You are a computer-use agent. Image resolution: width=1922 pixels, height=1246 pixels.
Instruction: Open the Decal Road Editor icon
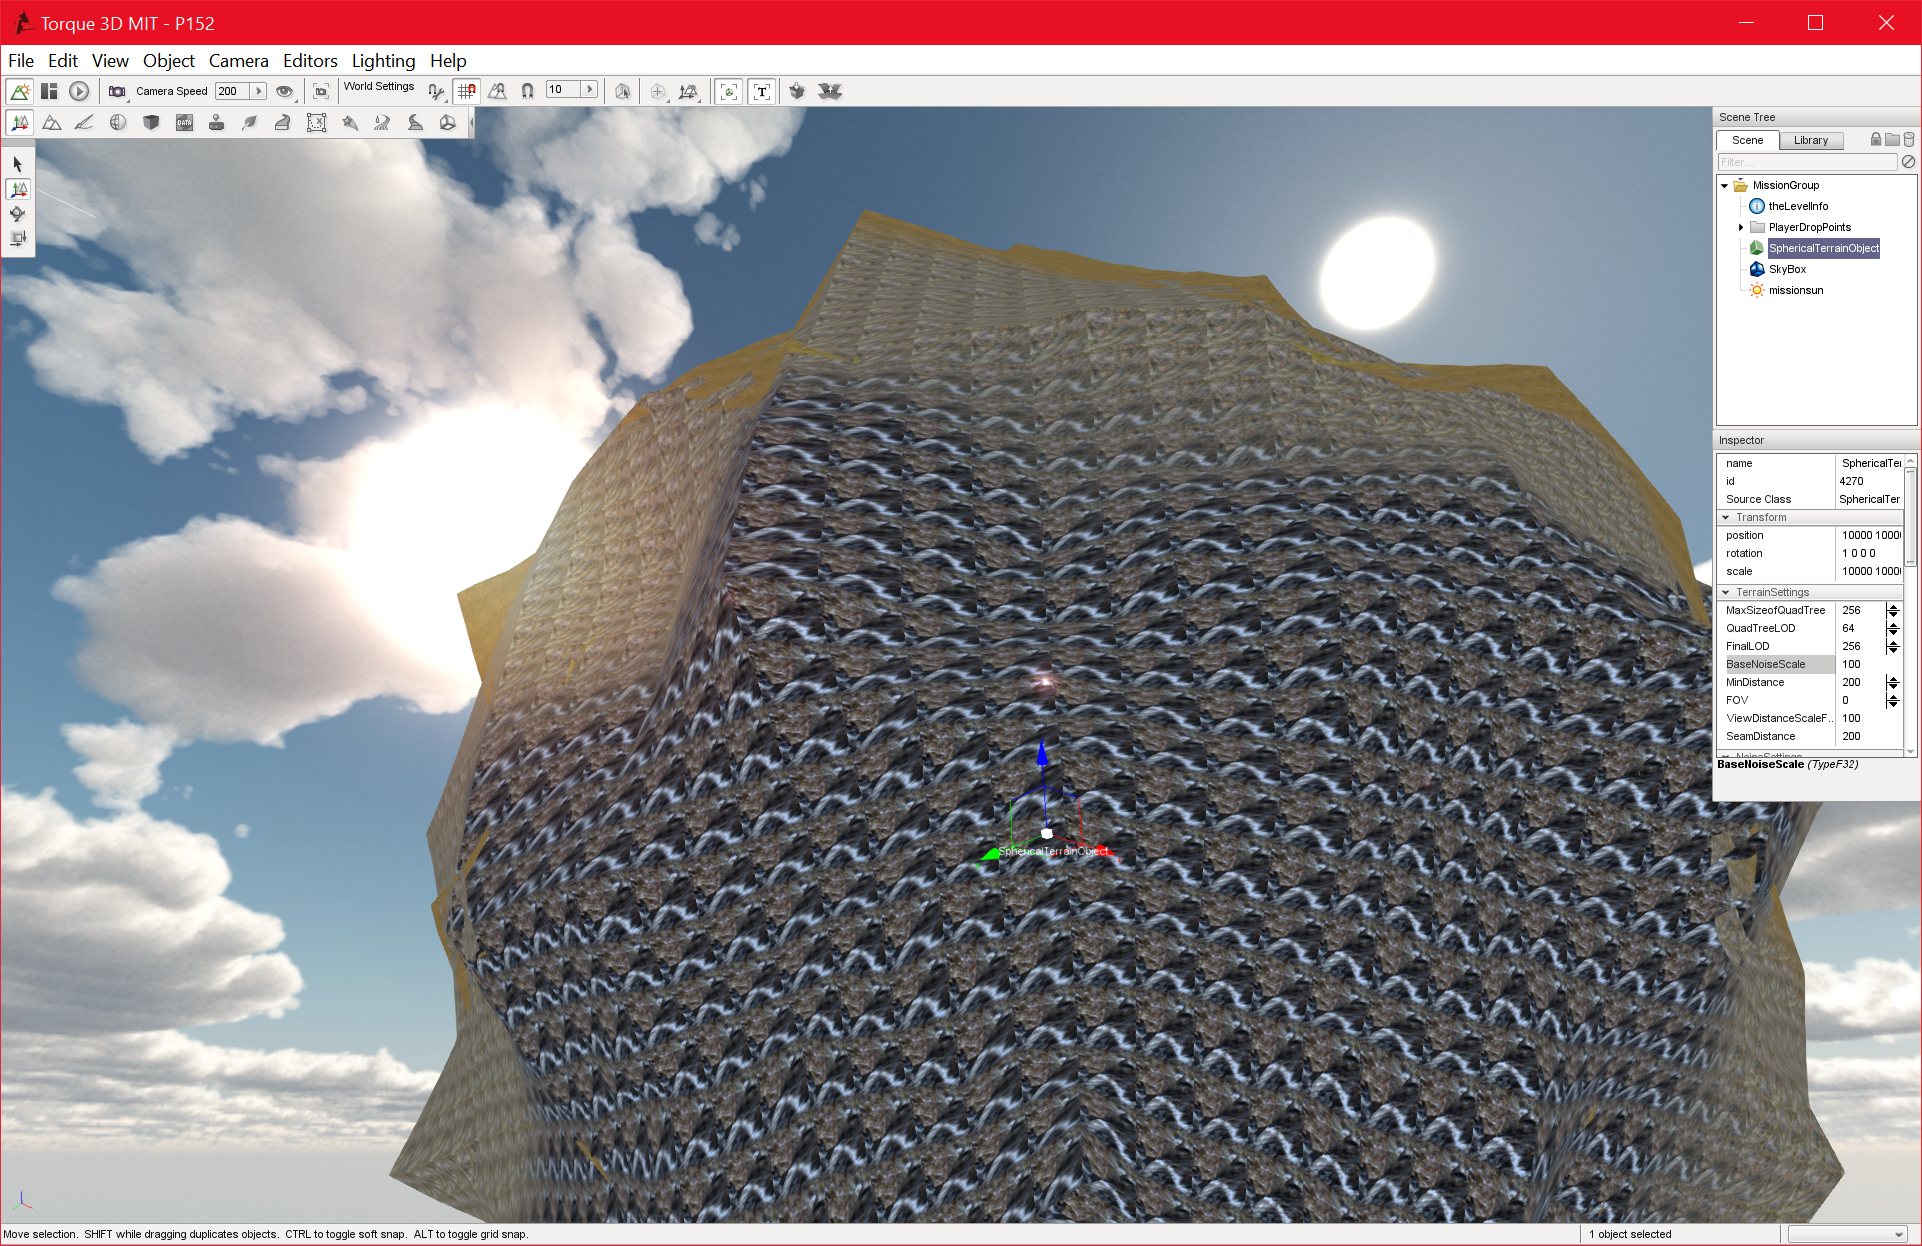click(415, 123)
